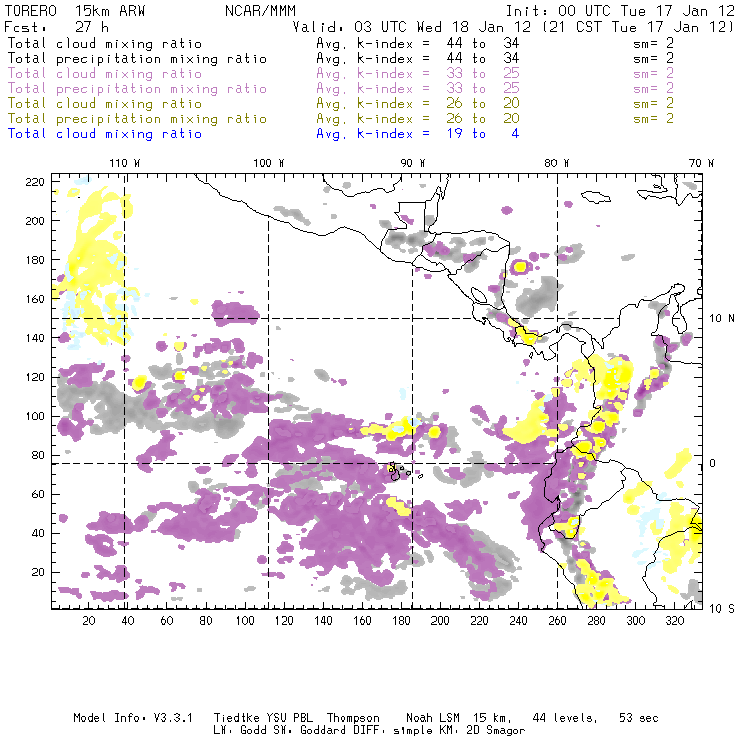The image size is (740, 740).
Task: Click the '110 W' longitude label
Action: (125, 163)
